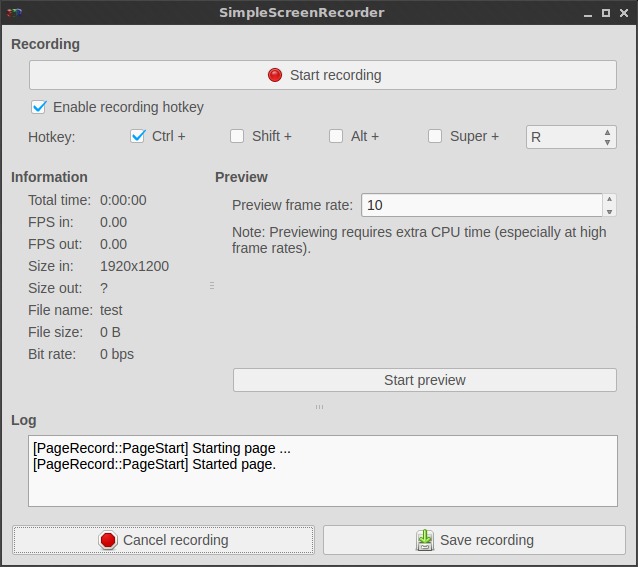Close the SimpleScreenRecorder window
The height and width of the screenshot is (567, 638).
[x=624, y=13]
